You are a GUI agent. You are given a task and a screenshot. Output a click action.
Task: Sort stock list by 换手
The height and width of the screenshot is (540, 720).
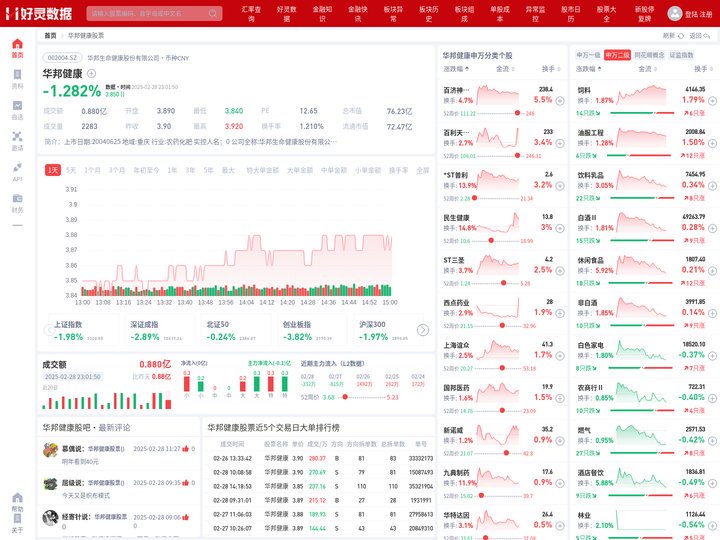point(551,69)
